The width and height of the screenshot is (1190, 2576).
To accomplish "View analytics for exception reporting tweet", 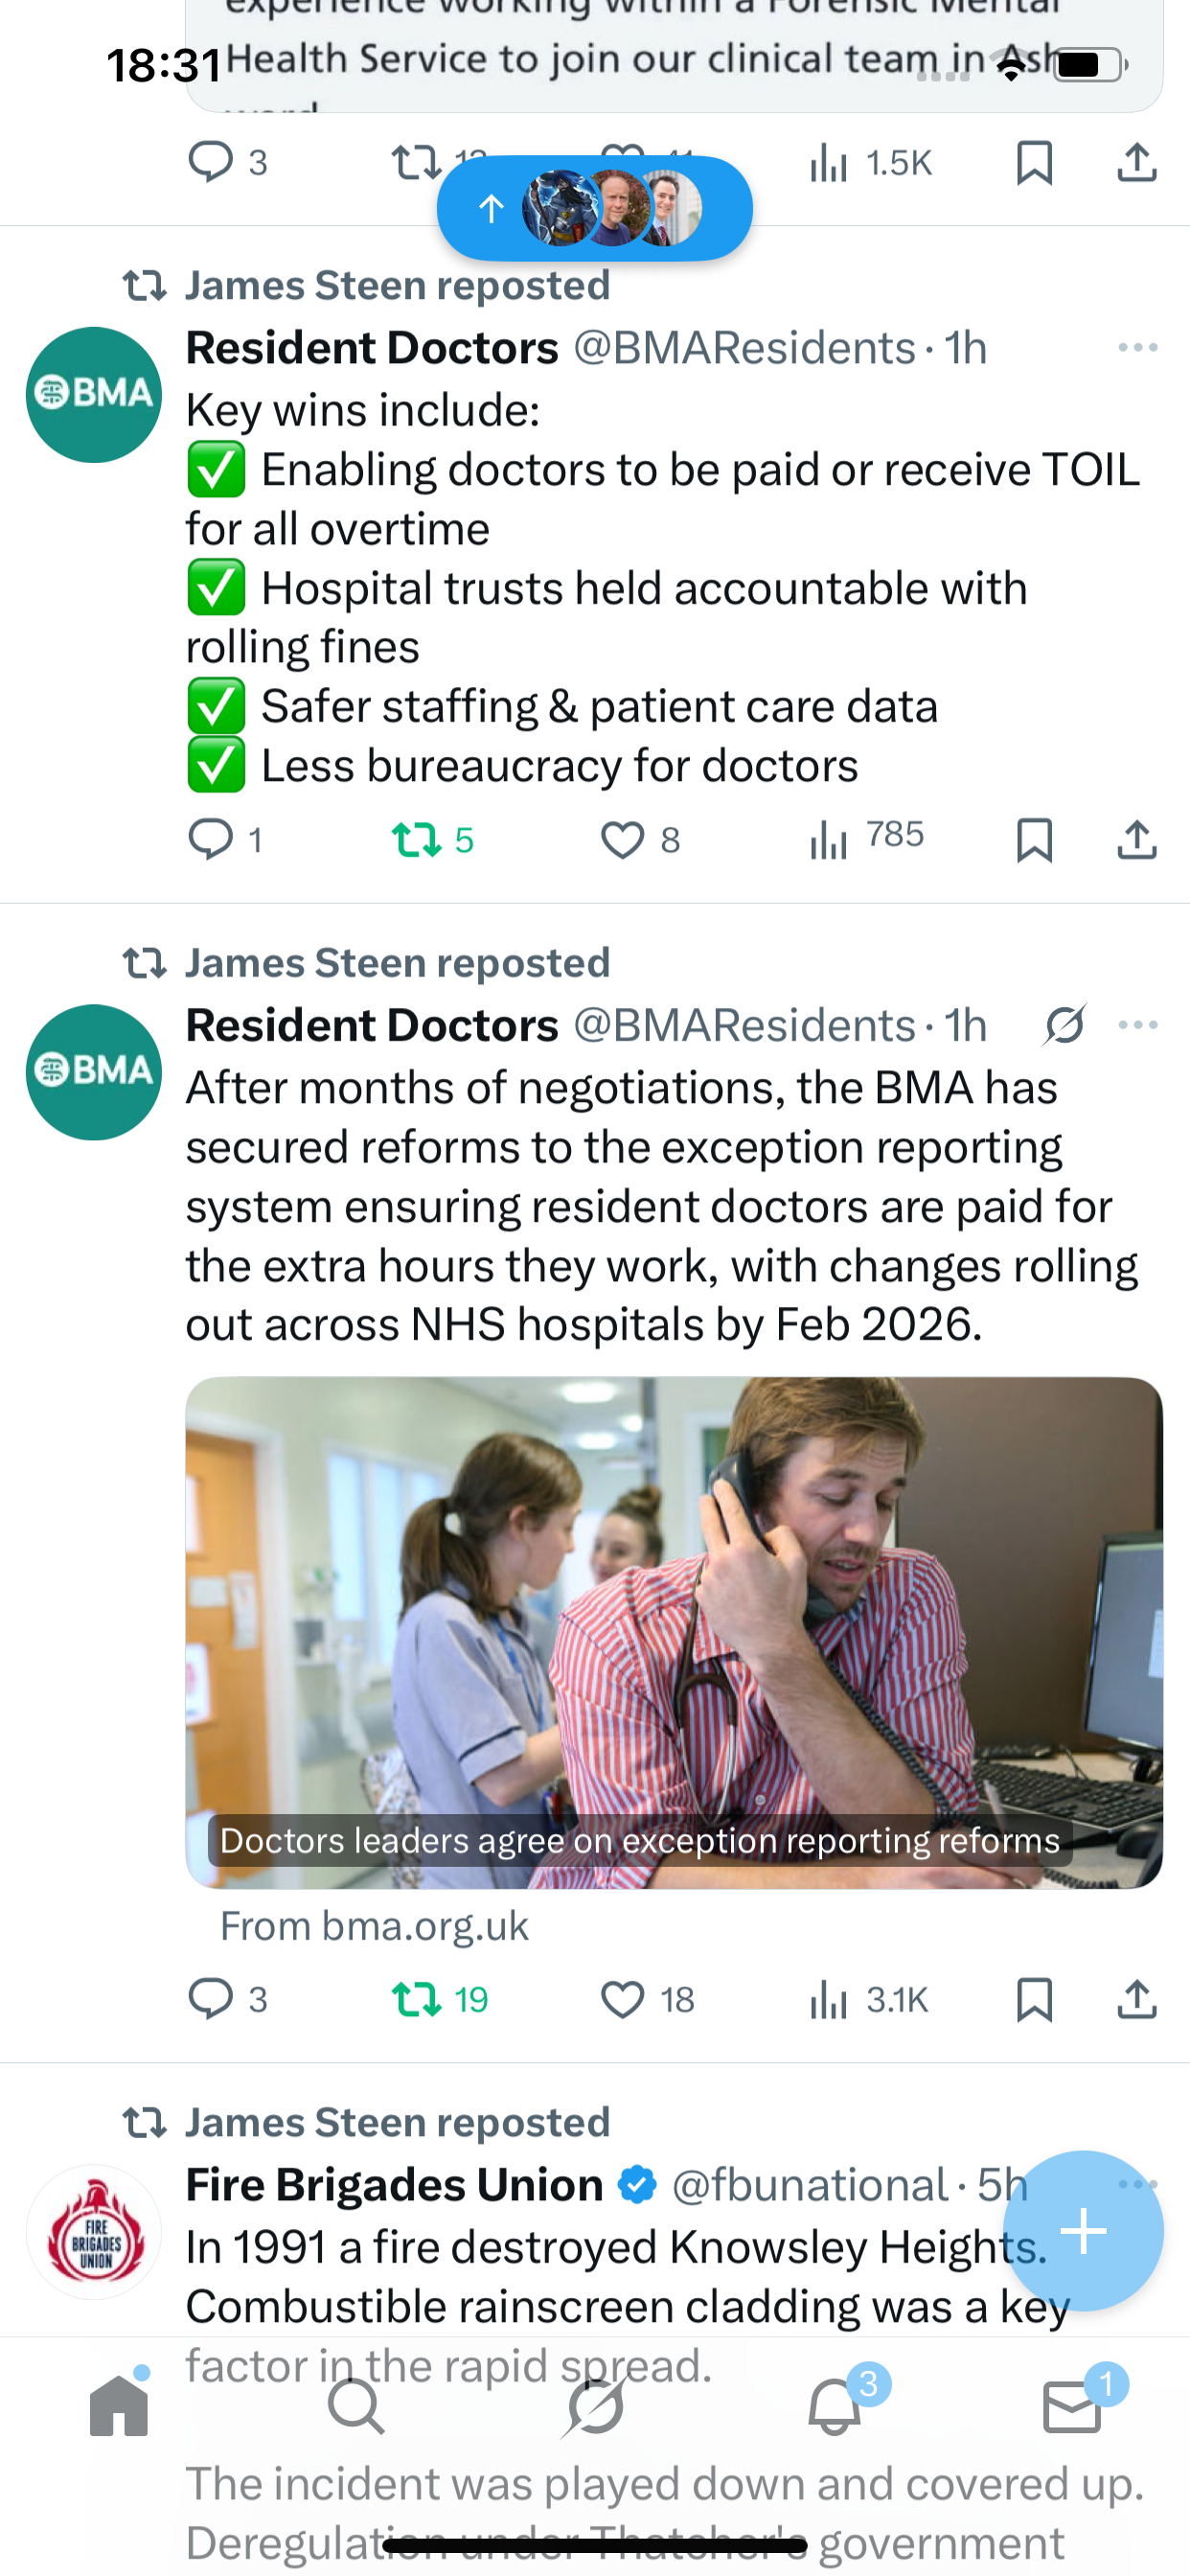I will coord(829,2000).
